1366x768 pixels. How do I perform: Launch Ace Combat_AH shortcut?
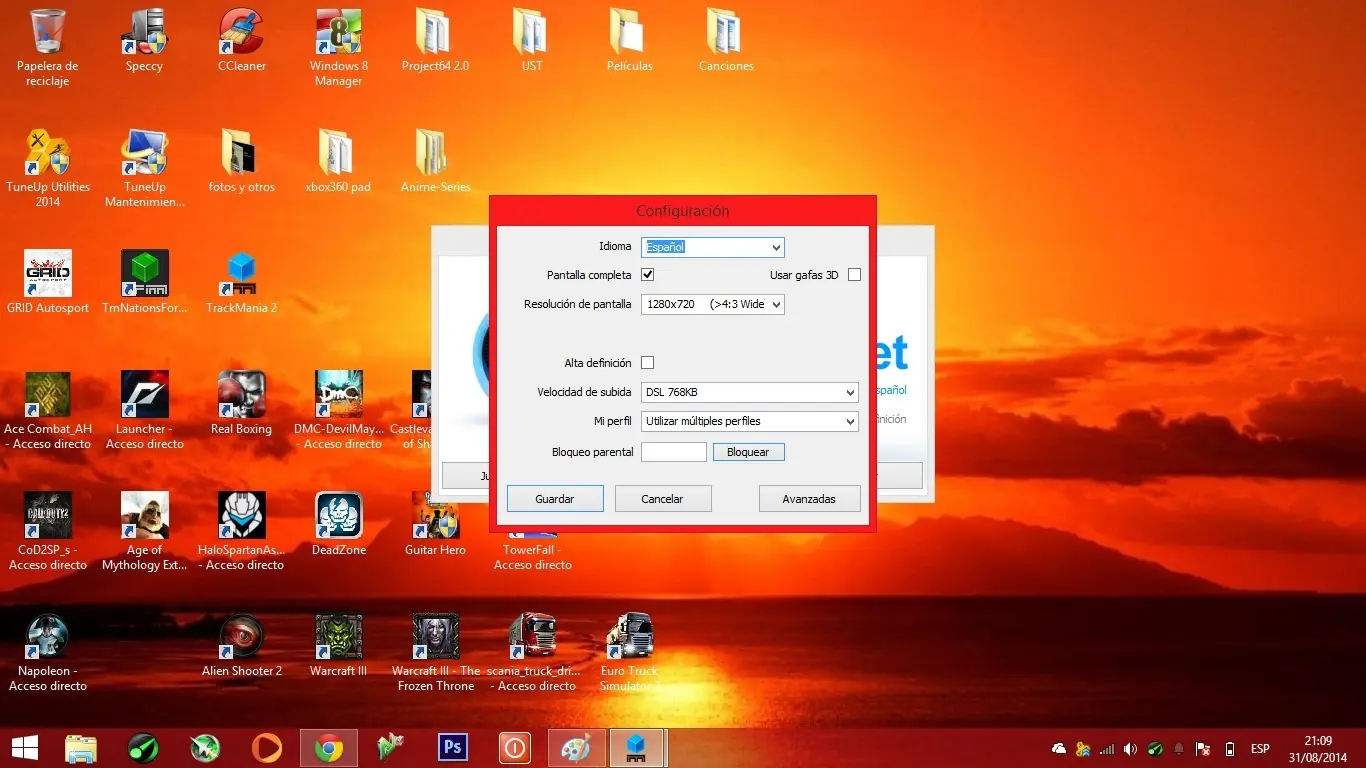[x=48, y=410]
